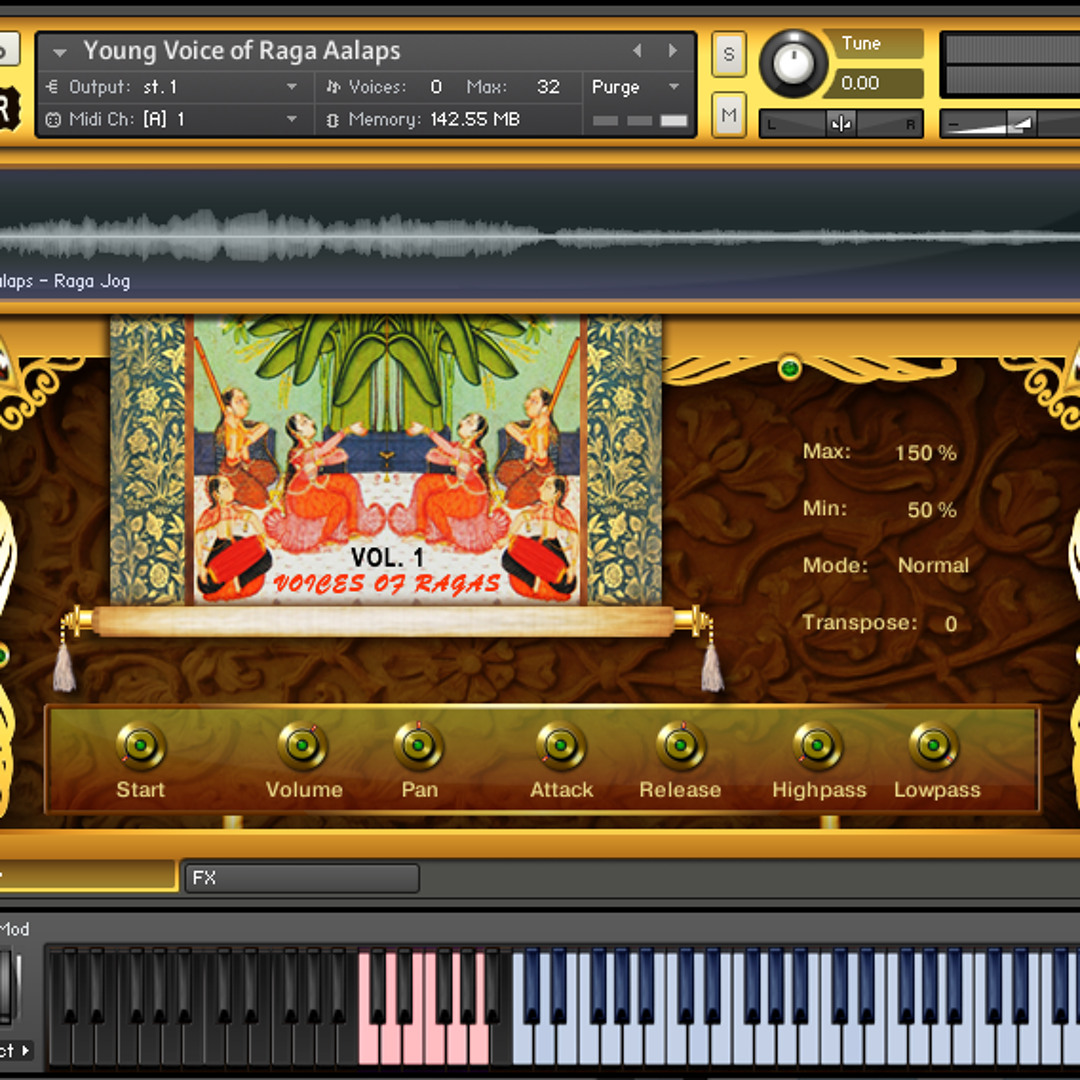Click the Tune knob in the header
Image resolution: width=1080 pixels, height=1080 pixels.
click(x=793, y=62)
